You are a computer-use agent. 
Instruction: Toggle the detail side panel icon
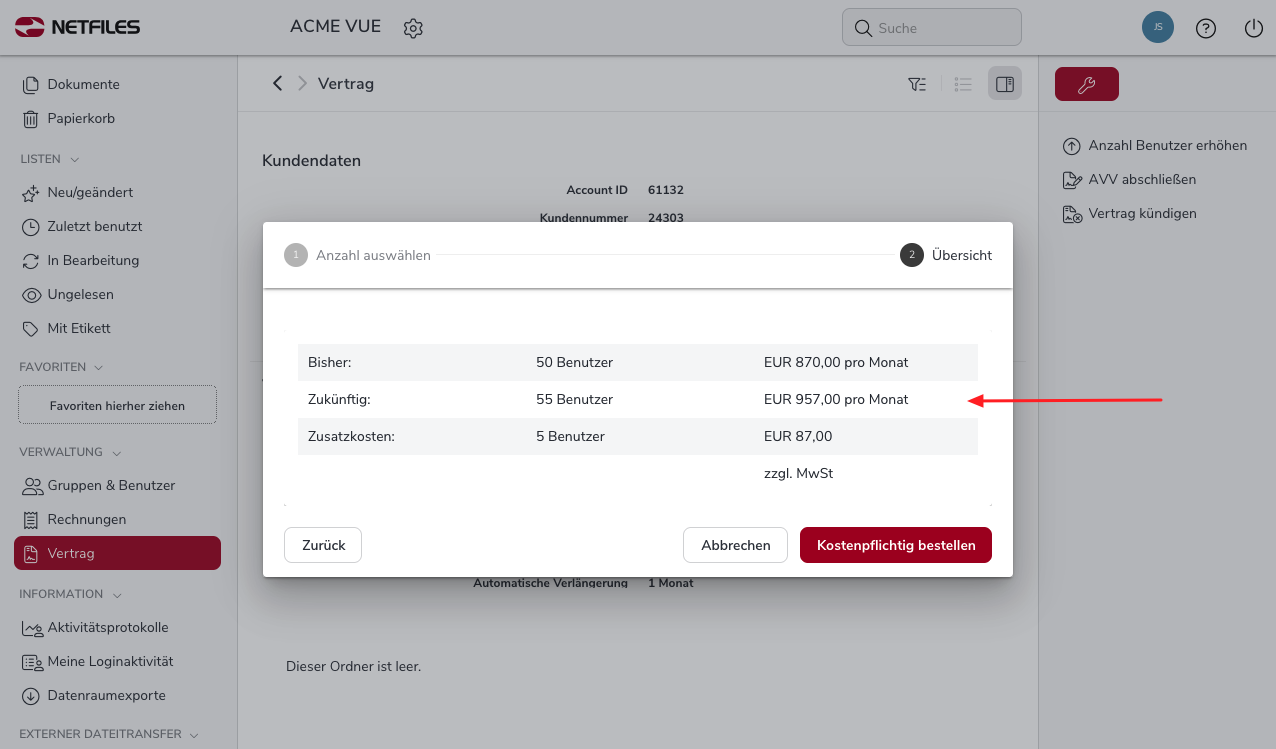click(x=1005, y=84)
